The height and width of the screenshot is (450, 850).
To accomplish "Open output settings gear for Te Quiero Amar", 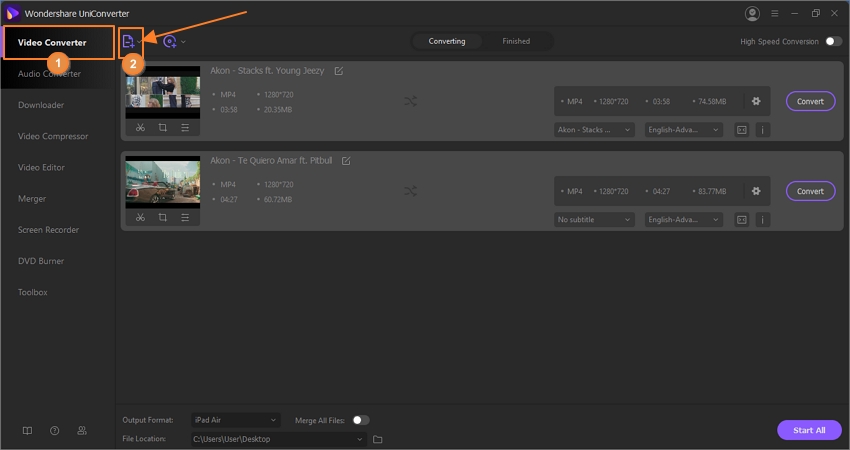I will (756, 191).
